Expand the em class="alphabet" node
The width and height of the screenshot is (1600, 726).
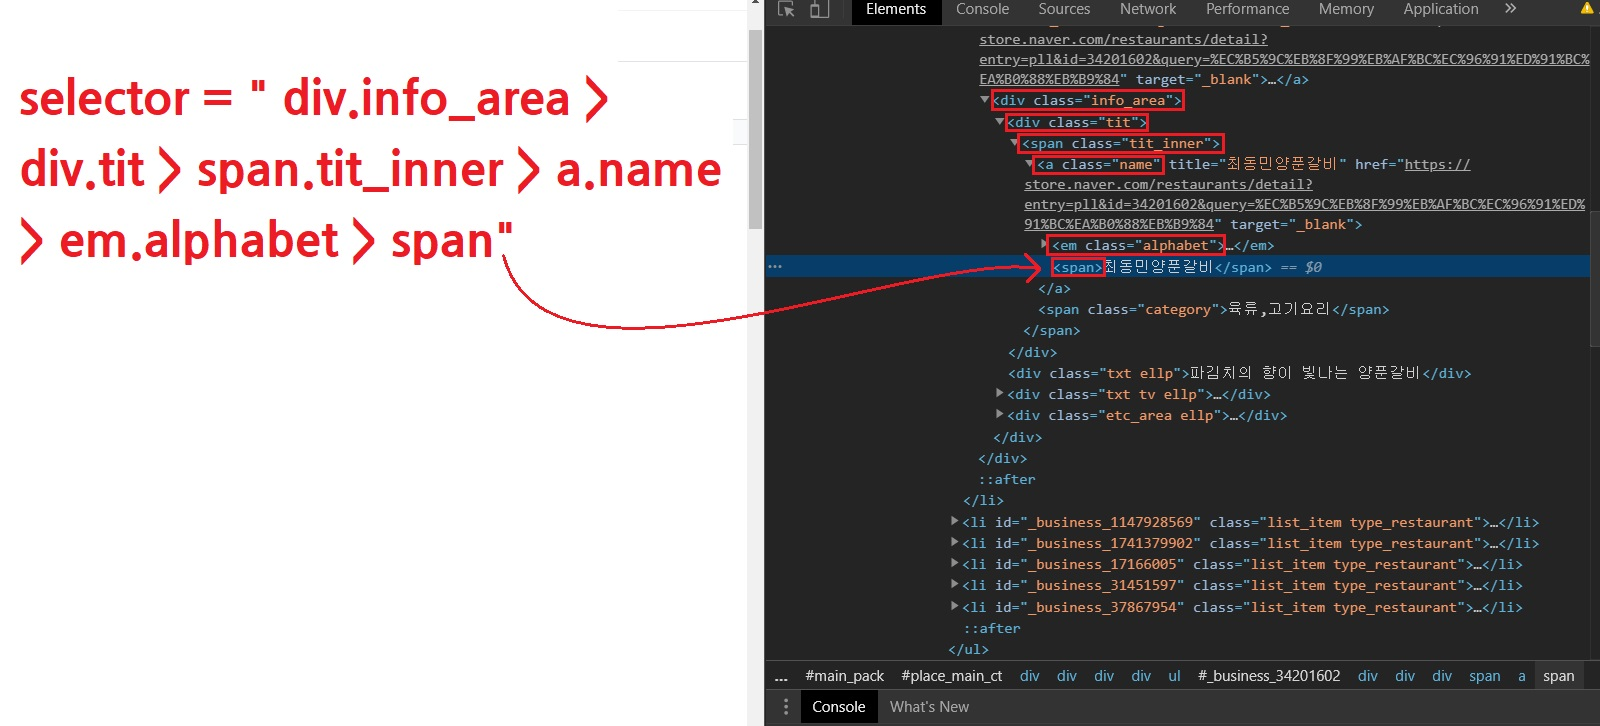[1045, 245]
